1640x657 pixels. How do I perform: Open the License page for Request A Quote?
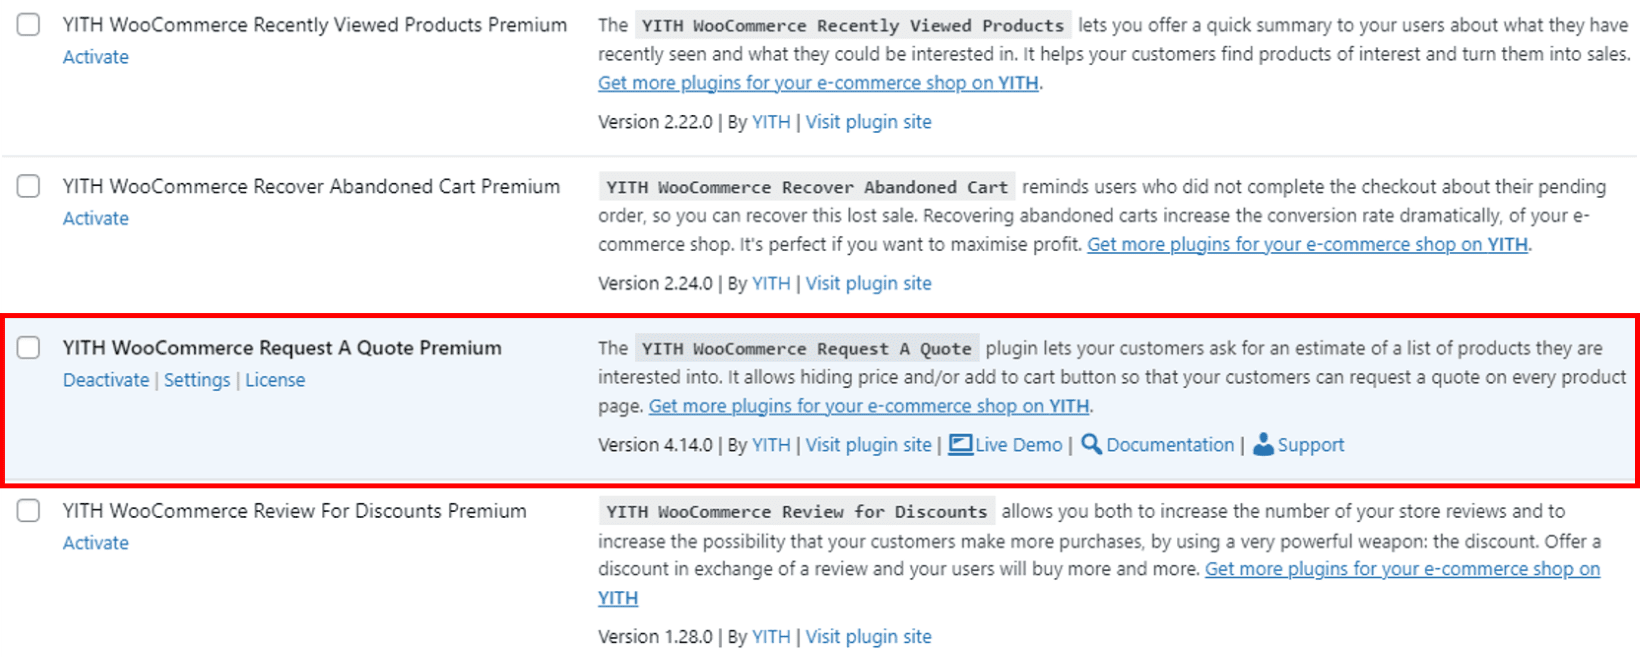(x=275, y=380)
